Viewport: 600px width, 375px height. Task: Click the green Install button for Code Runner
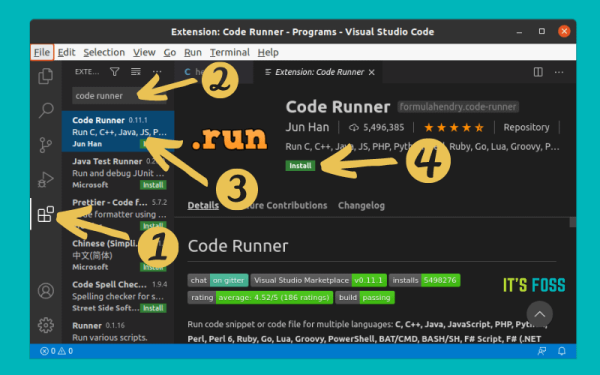pyautogui.click(x=300, y=165)
